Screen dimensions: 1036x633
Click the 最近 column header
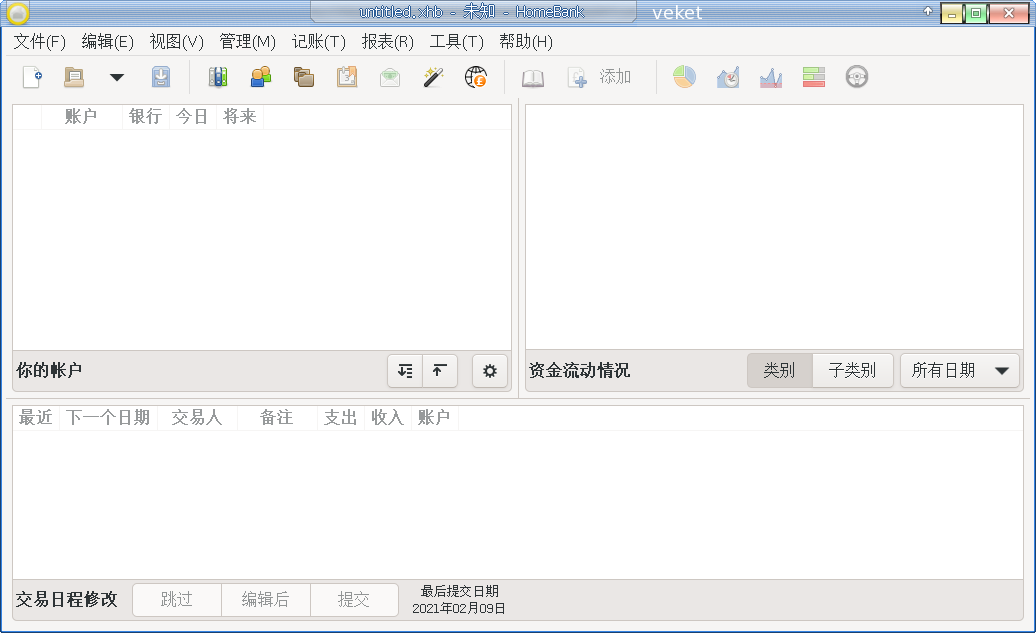[36, 418]
